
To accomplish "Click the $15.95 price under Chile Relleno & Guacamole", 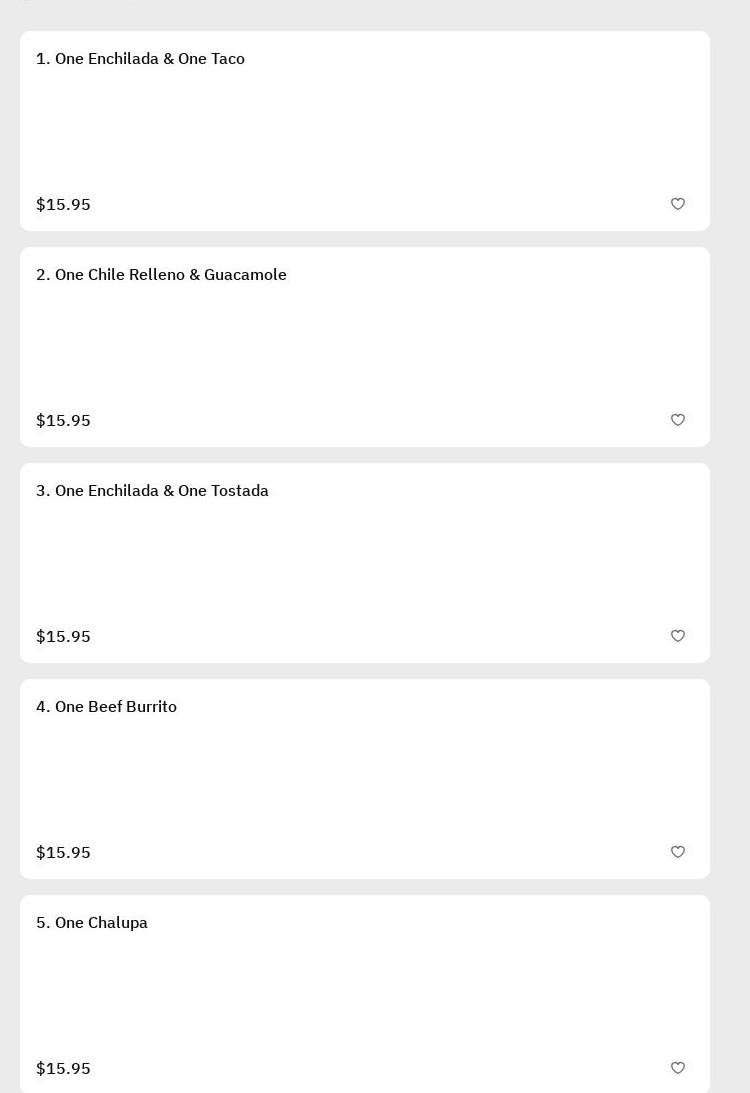I will [63, 421].
